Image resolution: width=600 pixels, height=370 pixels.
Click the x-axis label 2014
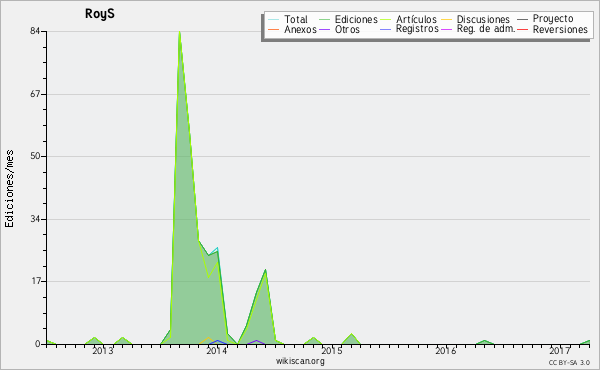(217, 350)
